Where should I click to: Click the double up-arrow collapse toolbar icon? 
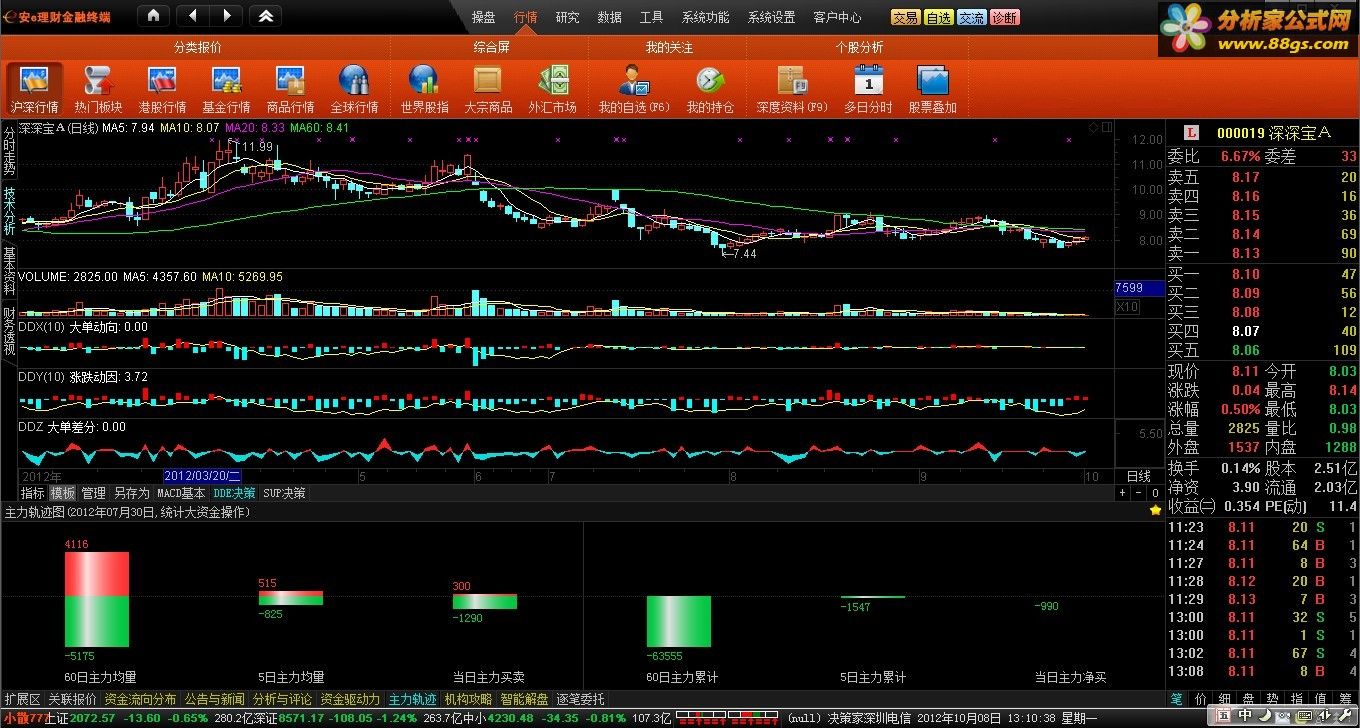click(x=265, y=16)
